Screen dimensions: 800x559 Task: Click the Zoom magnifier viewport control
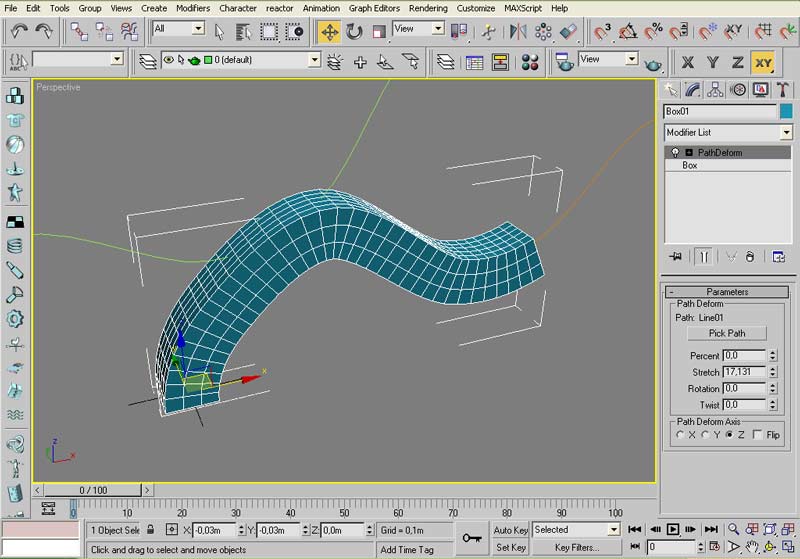click(733, 529)
